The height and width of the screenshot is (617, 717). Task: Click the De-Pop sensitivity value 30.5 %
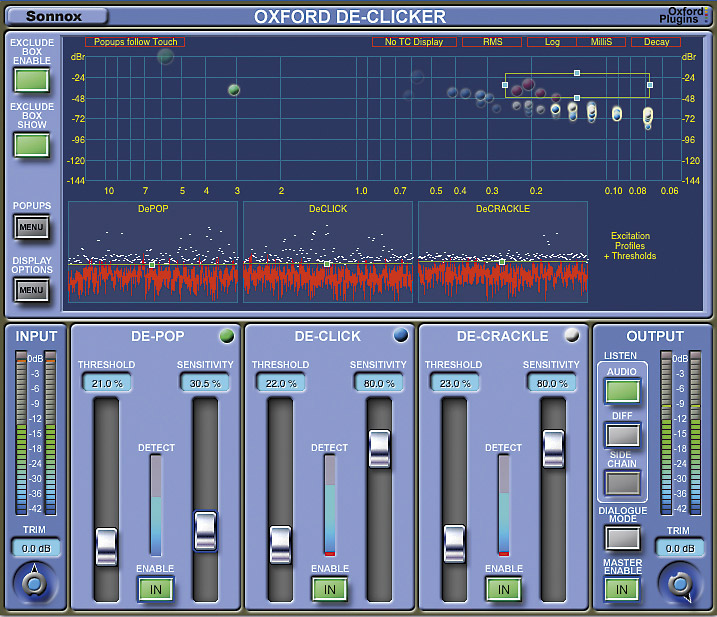point(205,383)
